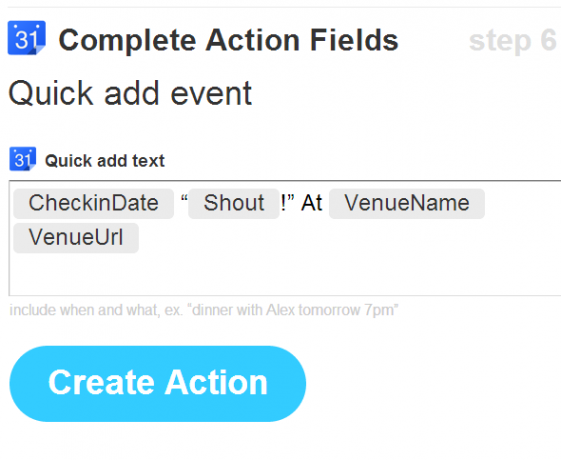The width and height of the screenshot is (561, 460).
Task: Click the 'include when and what' hint text
Action: 204,310
